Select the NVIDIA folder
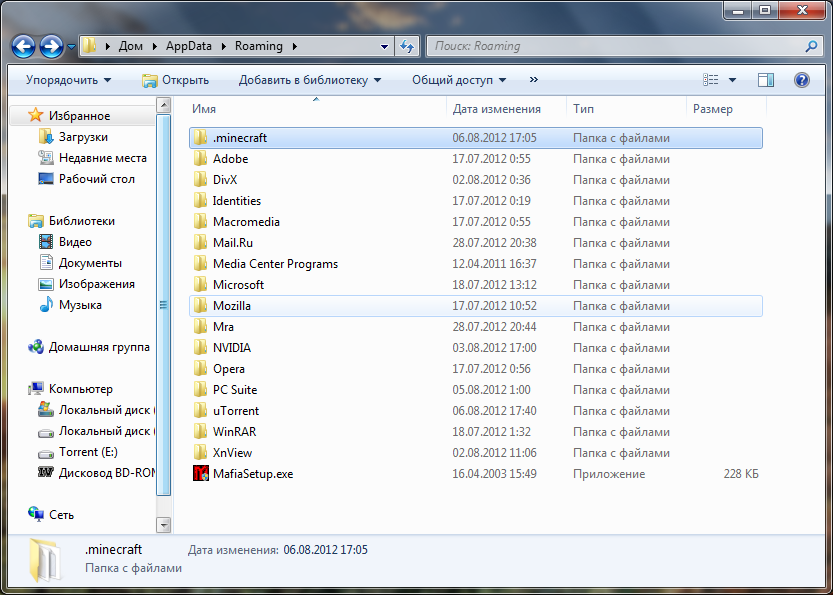The width and height of the screenshot is (833, 595). click(475, 347)
